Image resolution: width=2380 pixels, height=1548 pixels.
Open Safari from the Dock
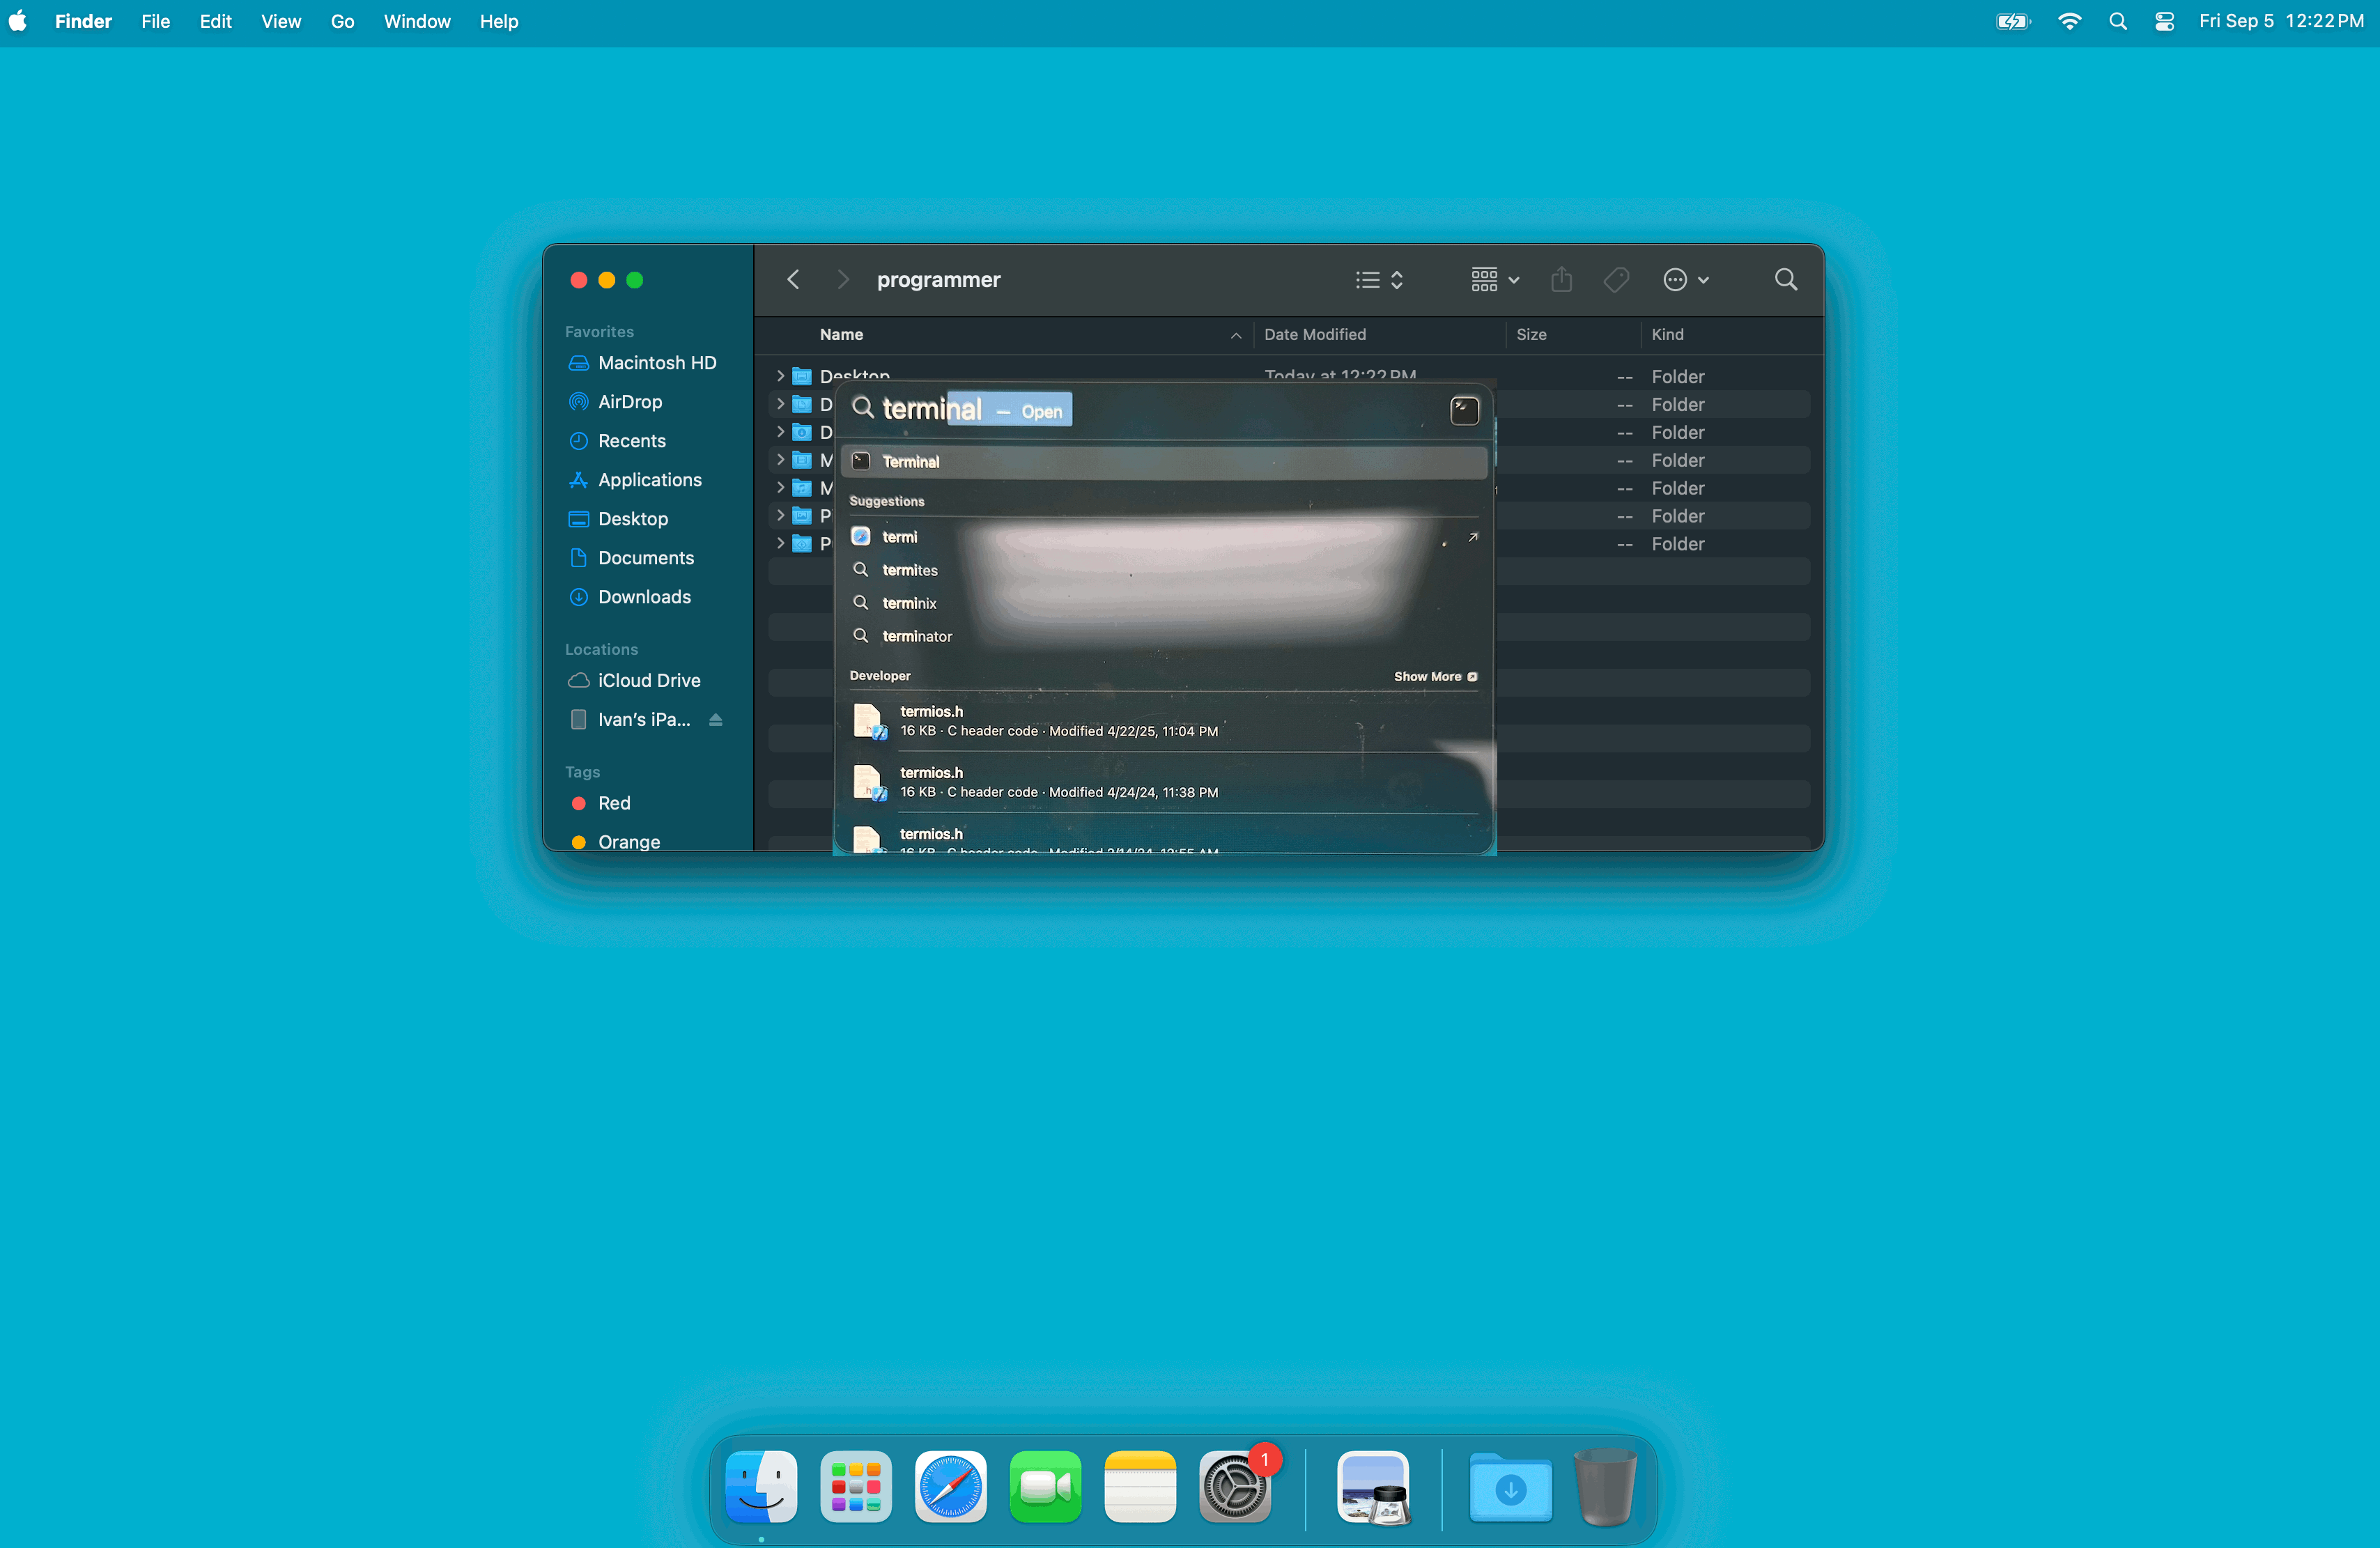pos(950,1487)
